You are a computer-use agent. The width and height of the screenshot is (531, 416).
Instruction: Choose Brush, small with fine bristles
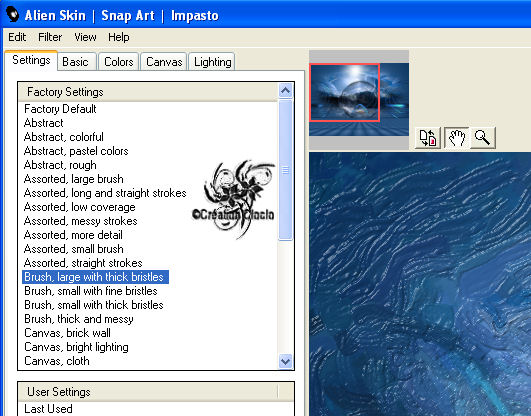point(91,291)
